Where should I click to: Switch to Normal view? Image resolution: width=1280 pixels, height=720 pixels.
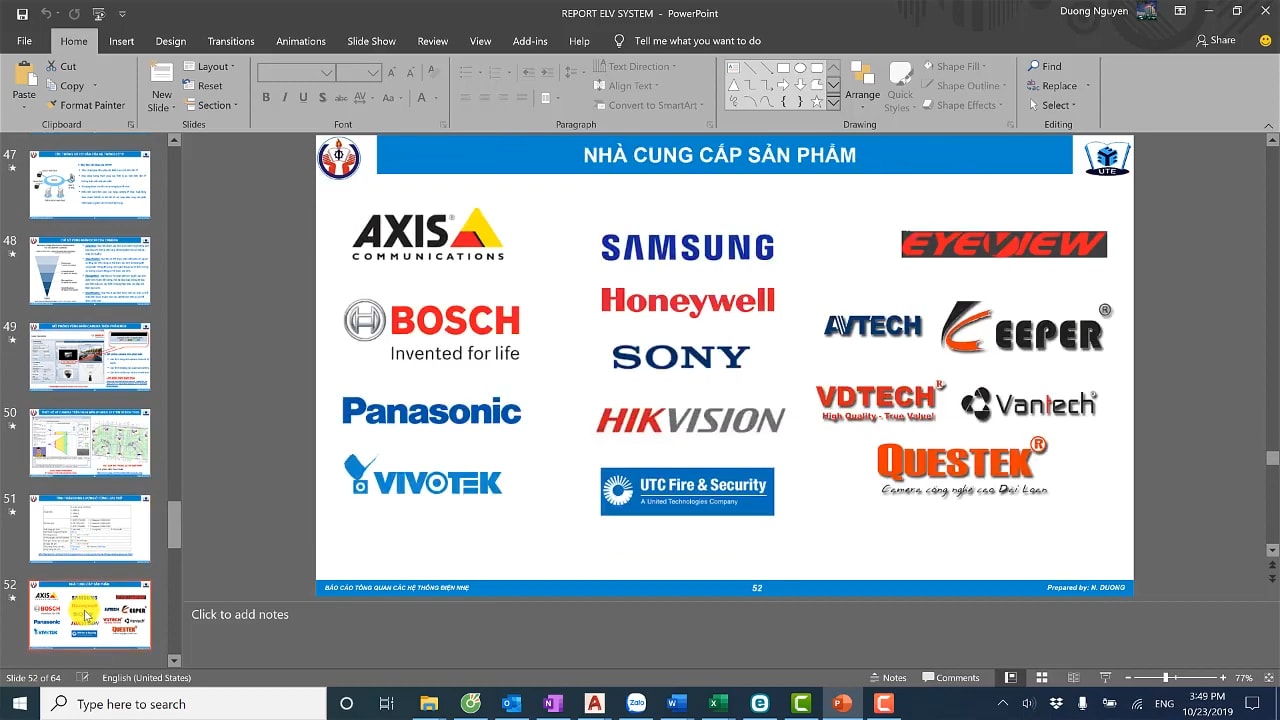point(1011,678)
